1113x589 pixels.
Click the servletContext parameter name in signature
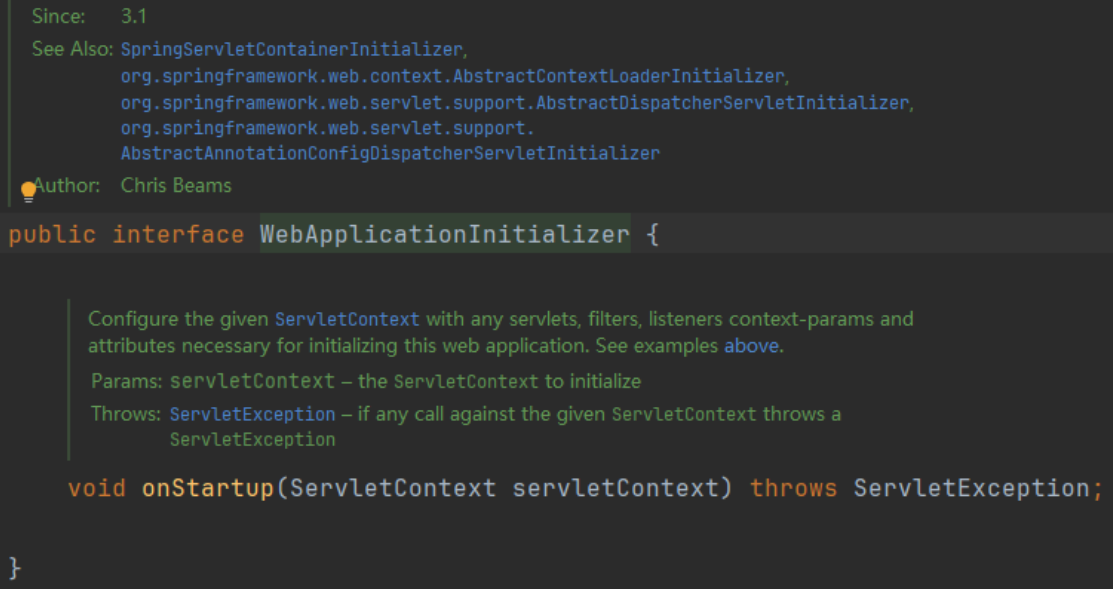[x=615, y=488]
